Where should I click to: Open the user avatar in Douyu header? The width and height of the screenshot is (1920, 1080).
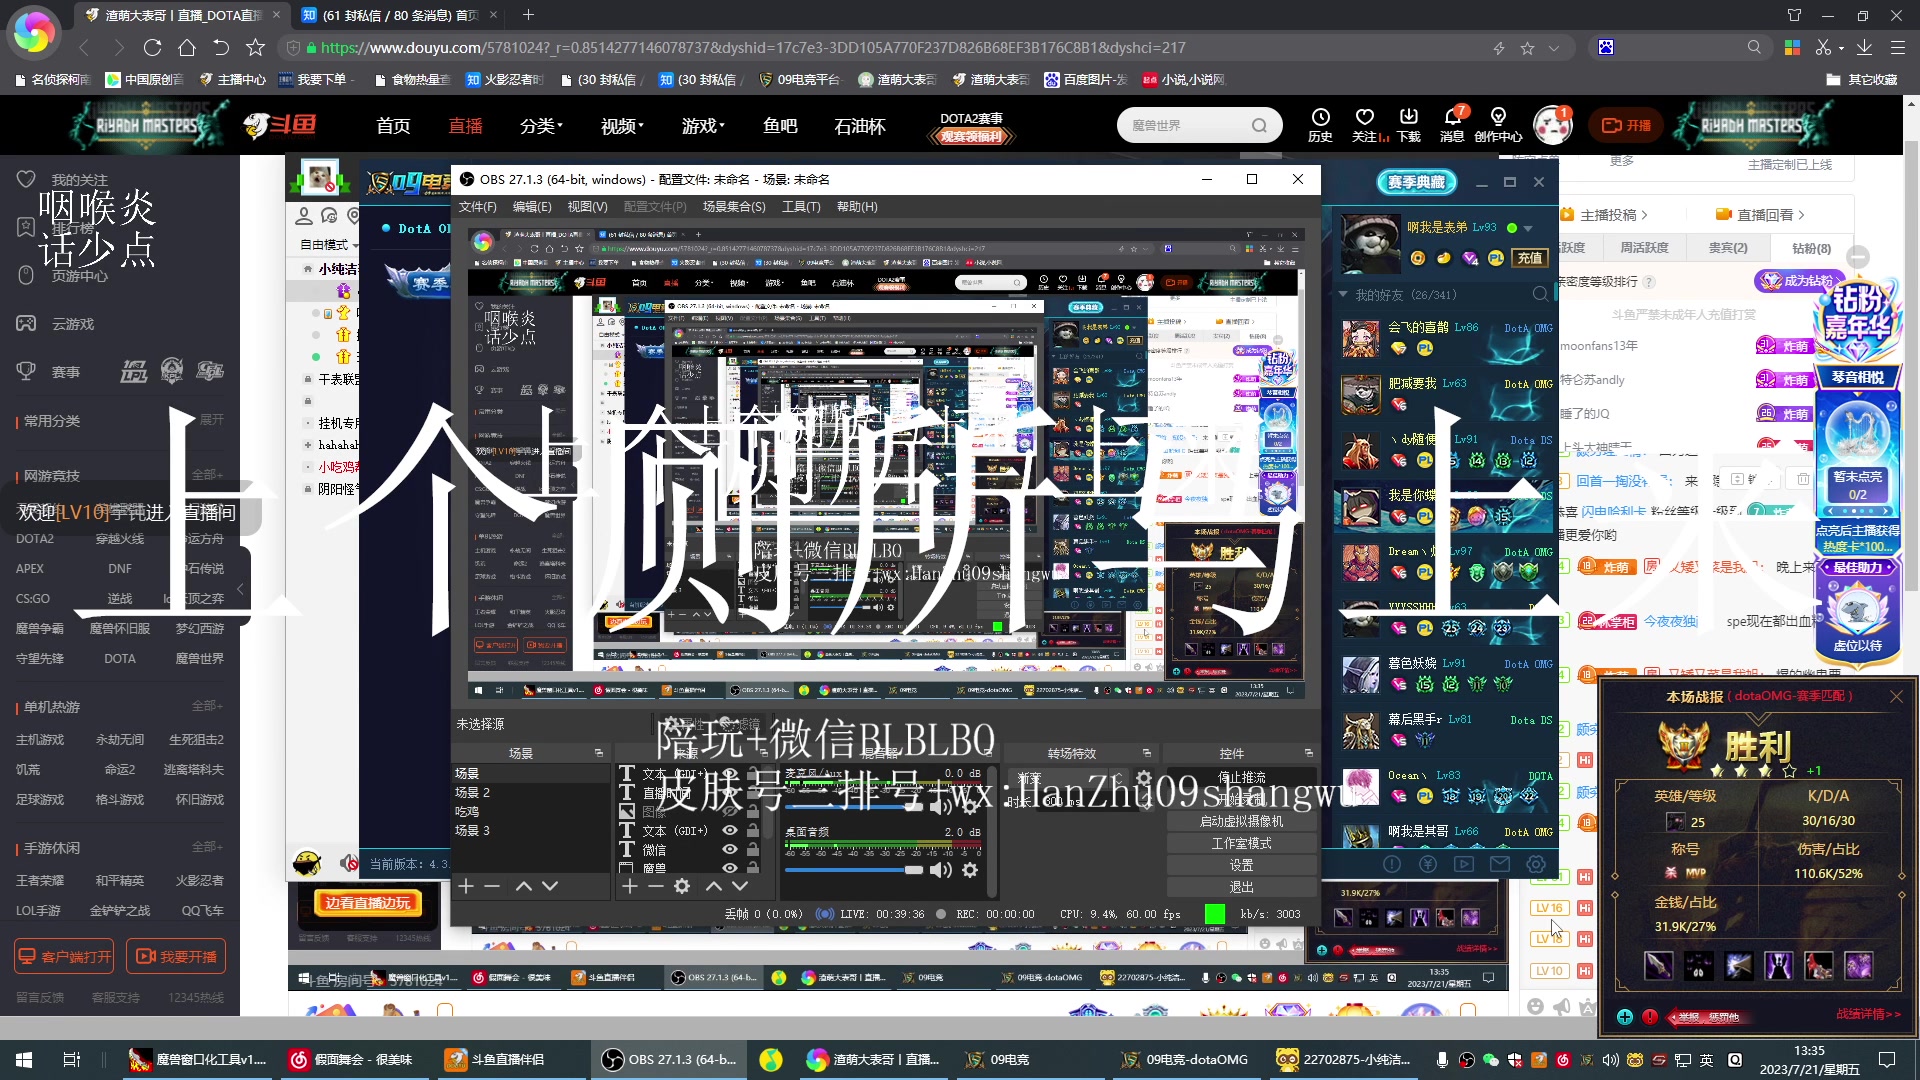1552,125
